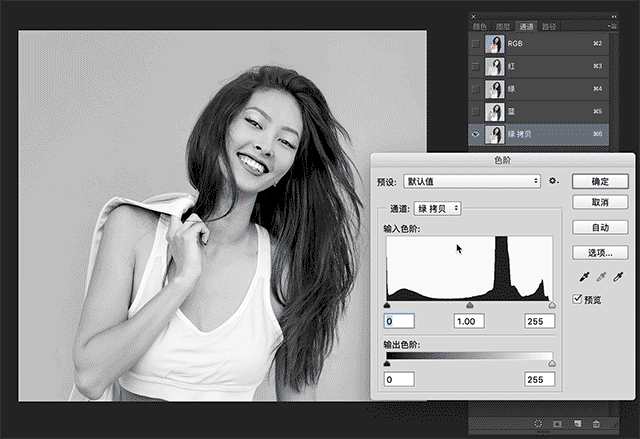Open the preset options gear menu

552,182
